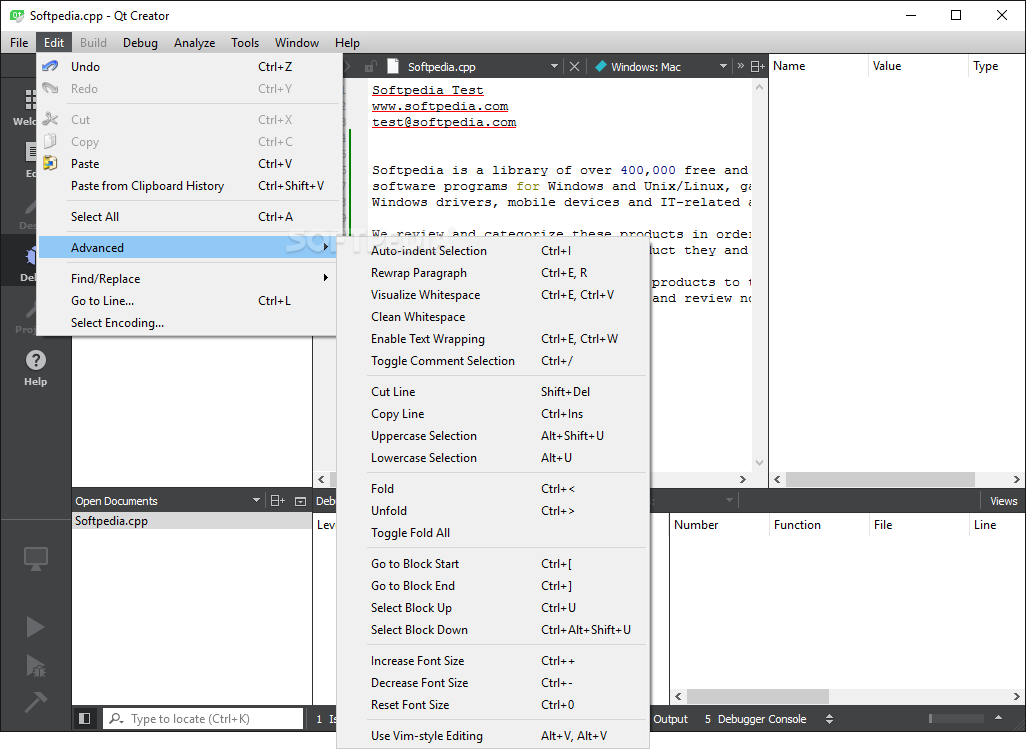1026x749 pixels.
Task: Open the Tools menu
Action: (x=245, y=43)
